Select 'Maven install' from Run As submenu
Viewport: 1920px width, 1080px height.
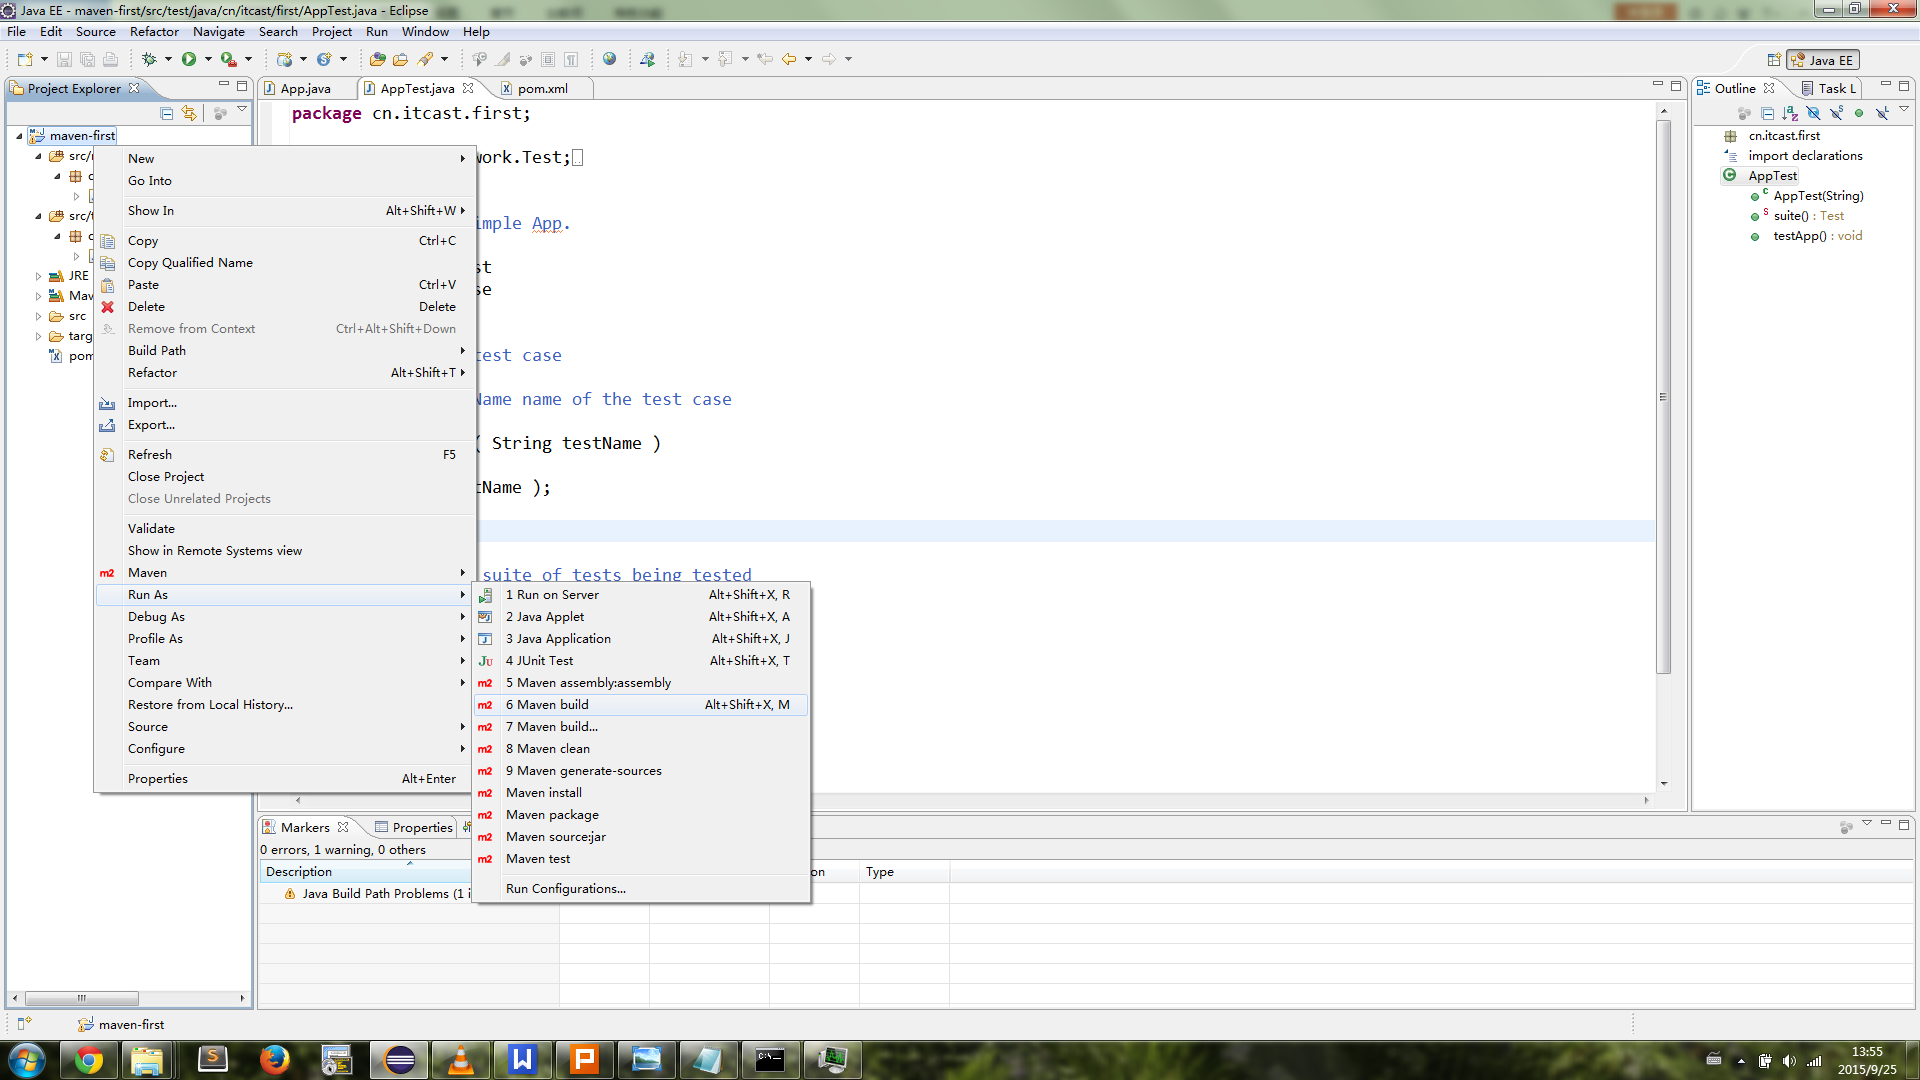coord(543,793)
